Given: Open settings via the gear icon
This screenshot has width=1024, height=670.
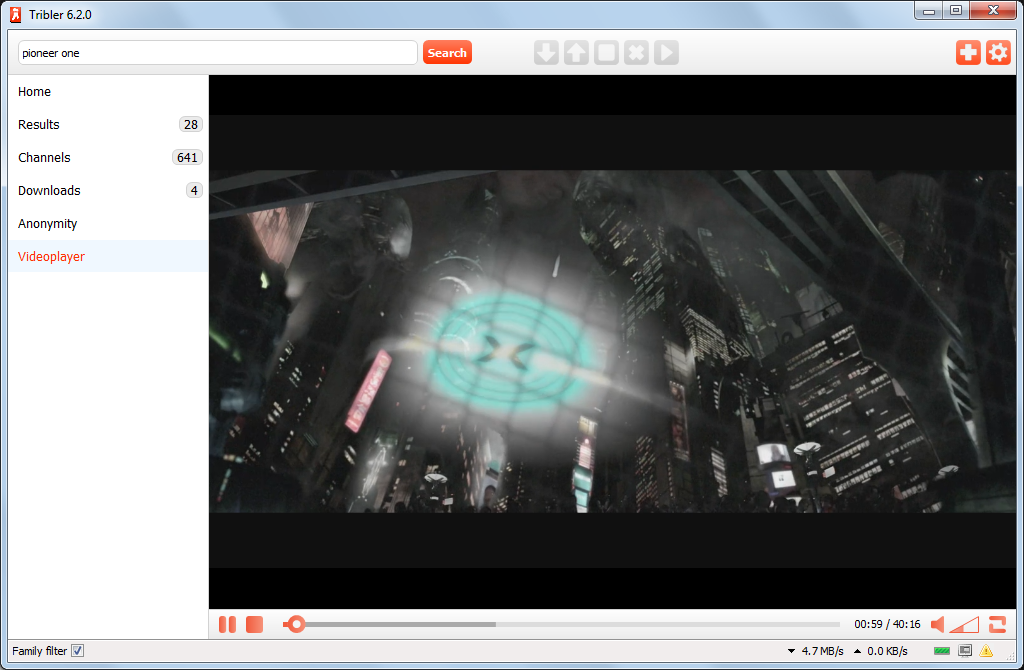Looking at the screenshot, I should click(998, 53).
